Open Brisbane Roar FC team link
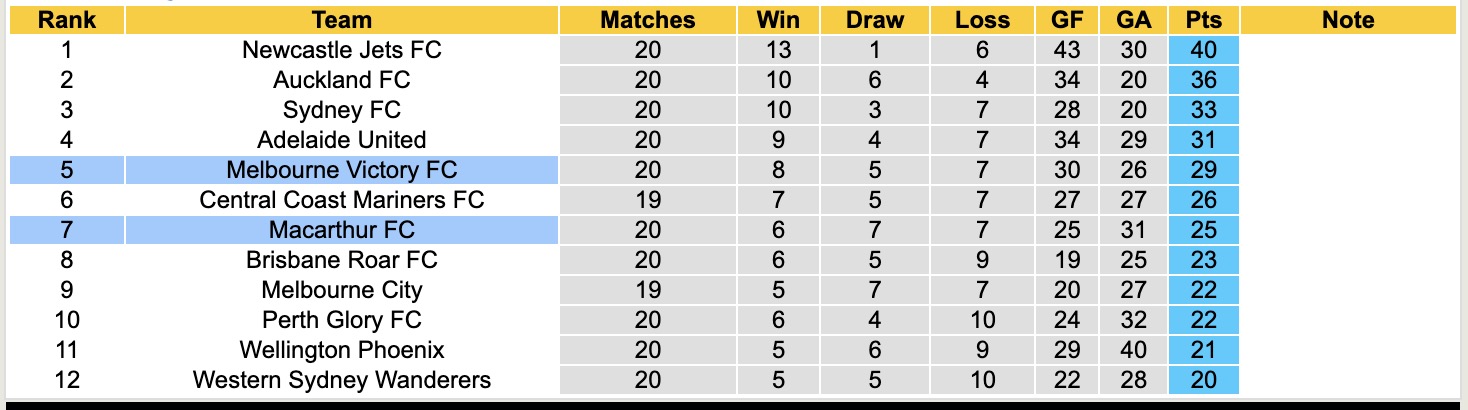This screenshot has height=410, width=1468. 342,260
